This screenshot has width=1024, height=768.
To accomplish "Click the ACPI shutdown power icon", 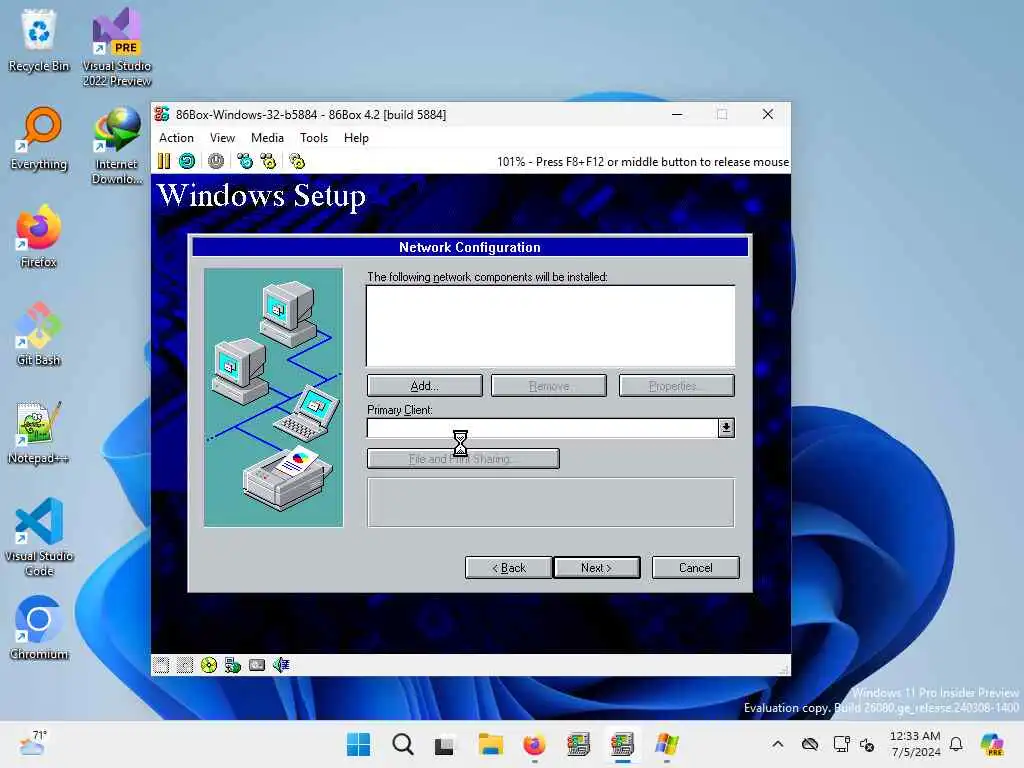I will [x=216, y=161].
